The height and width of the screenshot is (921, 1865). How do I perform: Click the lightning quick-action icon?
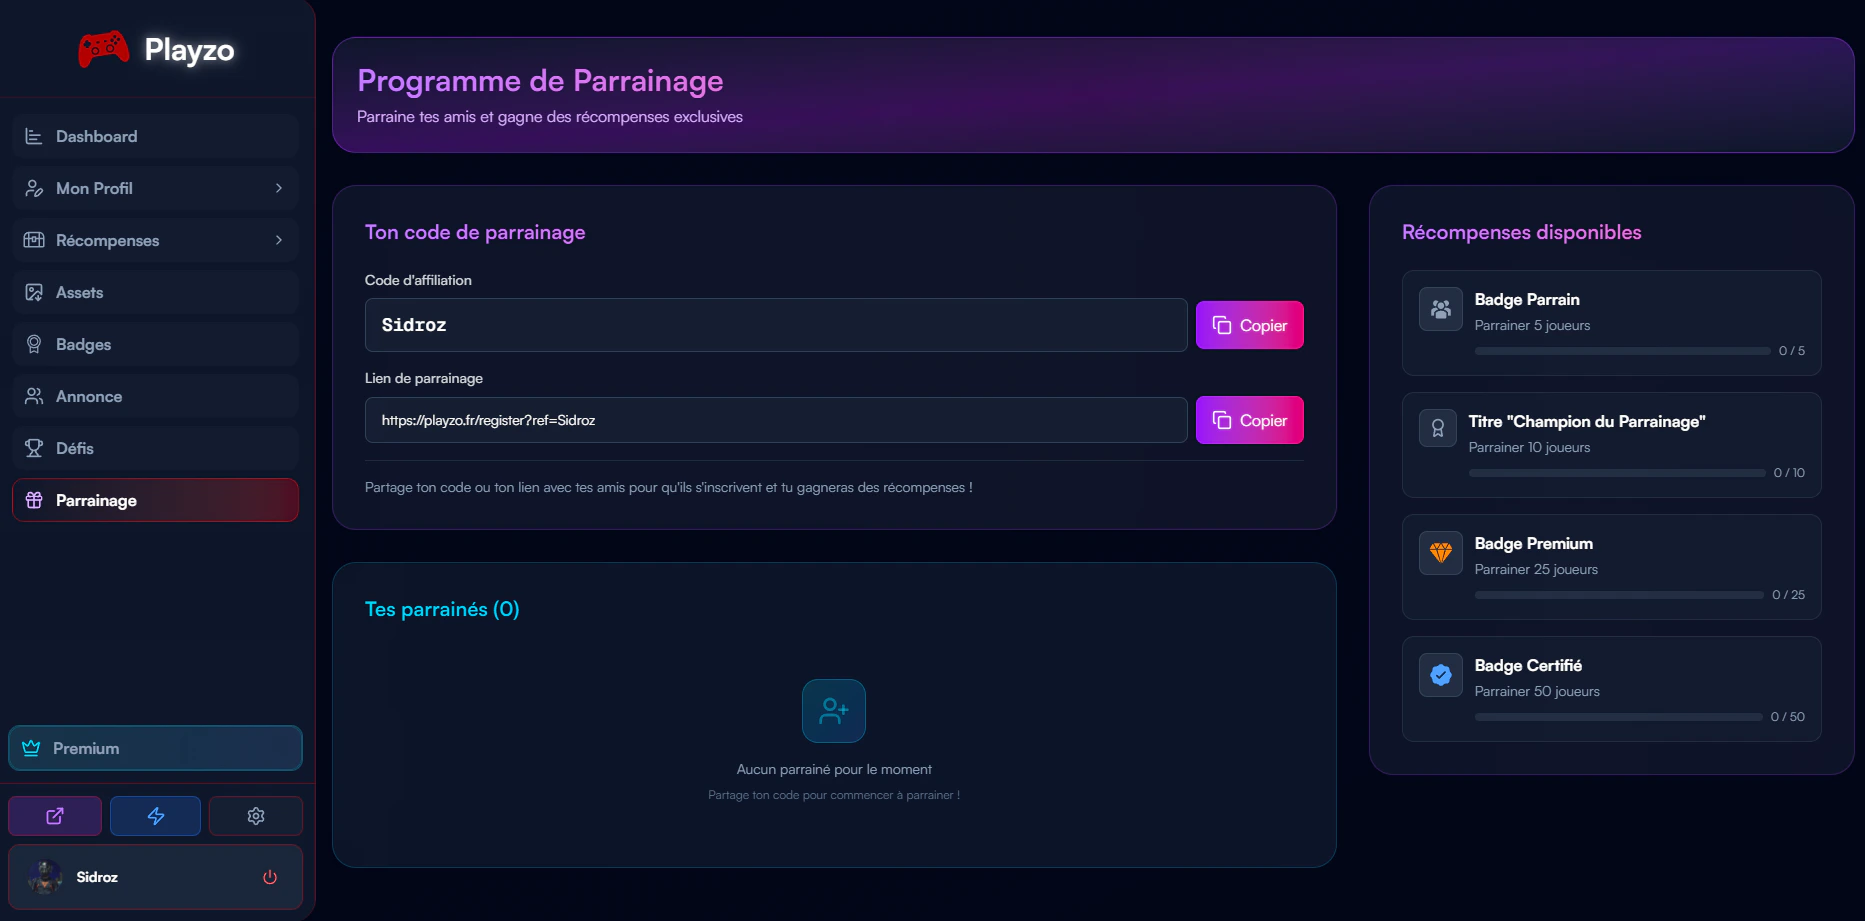pos(155,815)
